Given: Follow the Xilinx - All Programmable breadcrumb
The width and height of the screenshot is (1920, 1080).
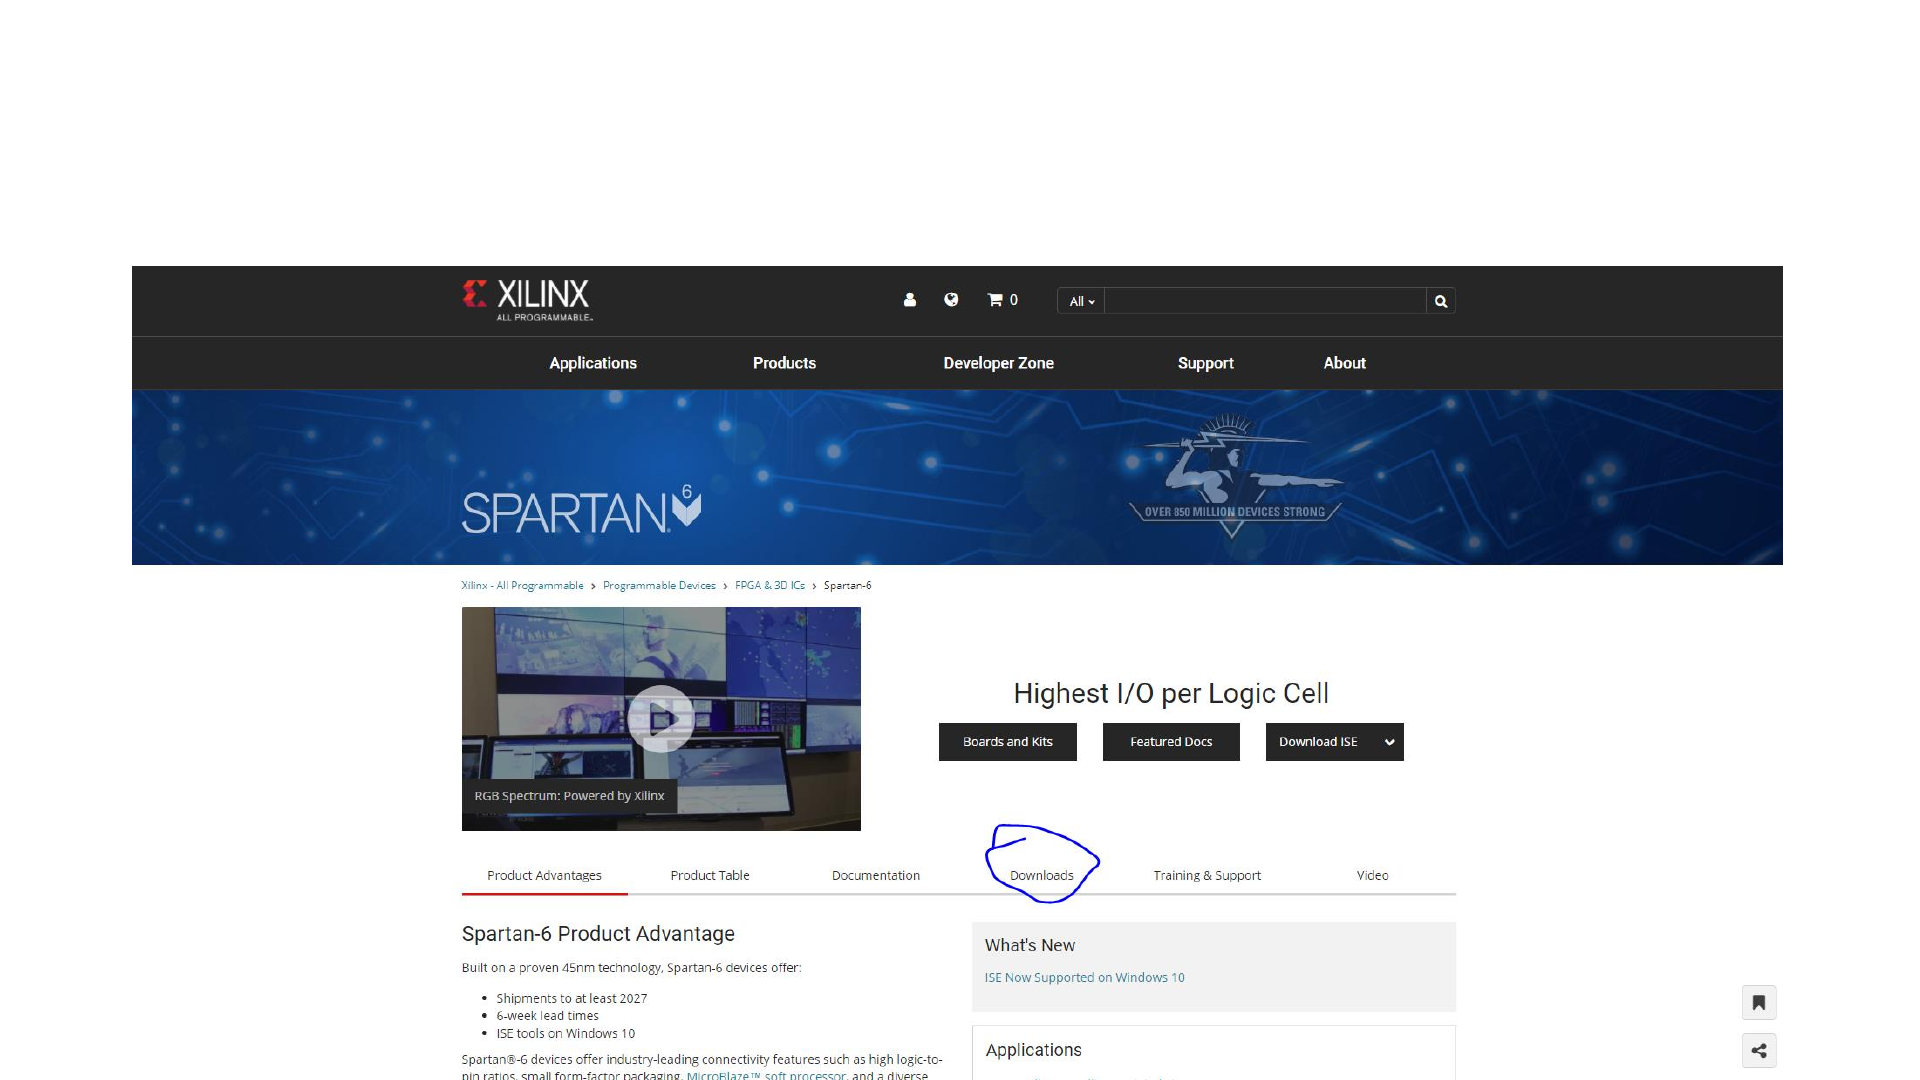Looking at the screenshot, I should tap(522, 586).
